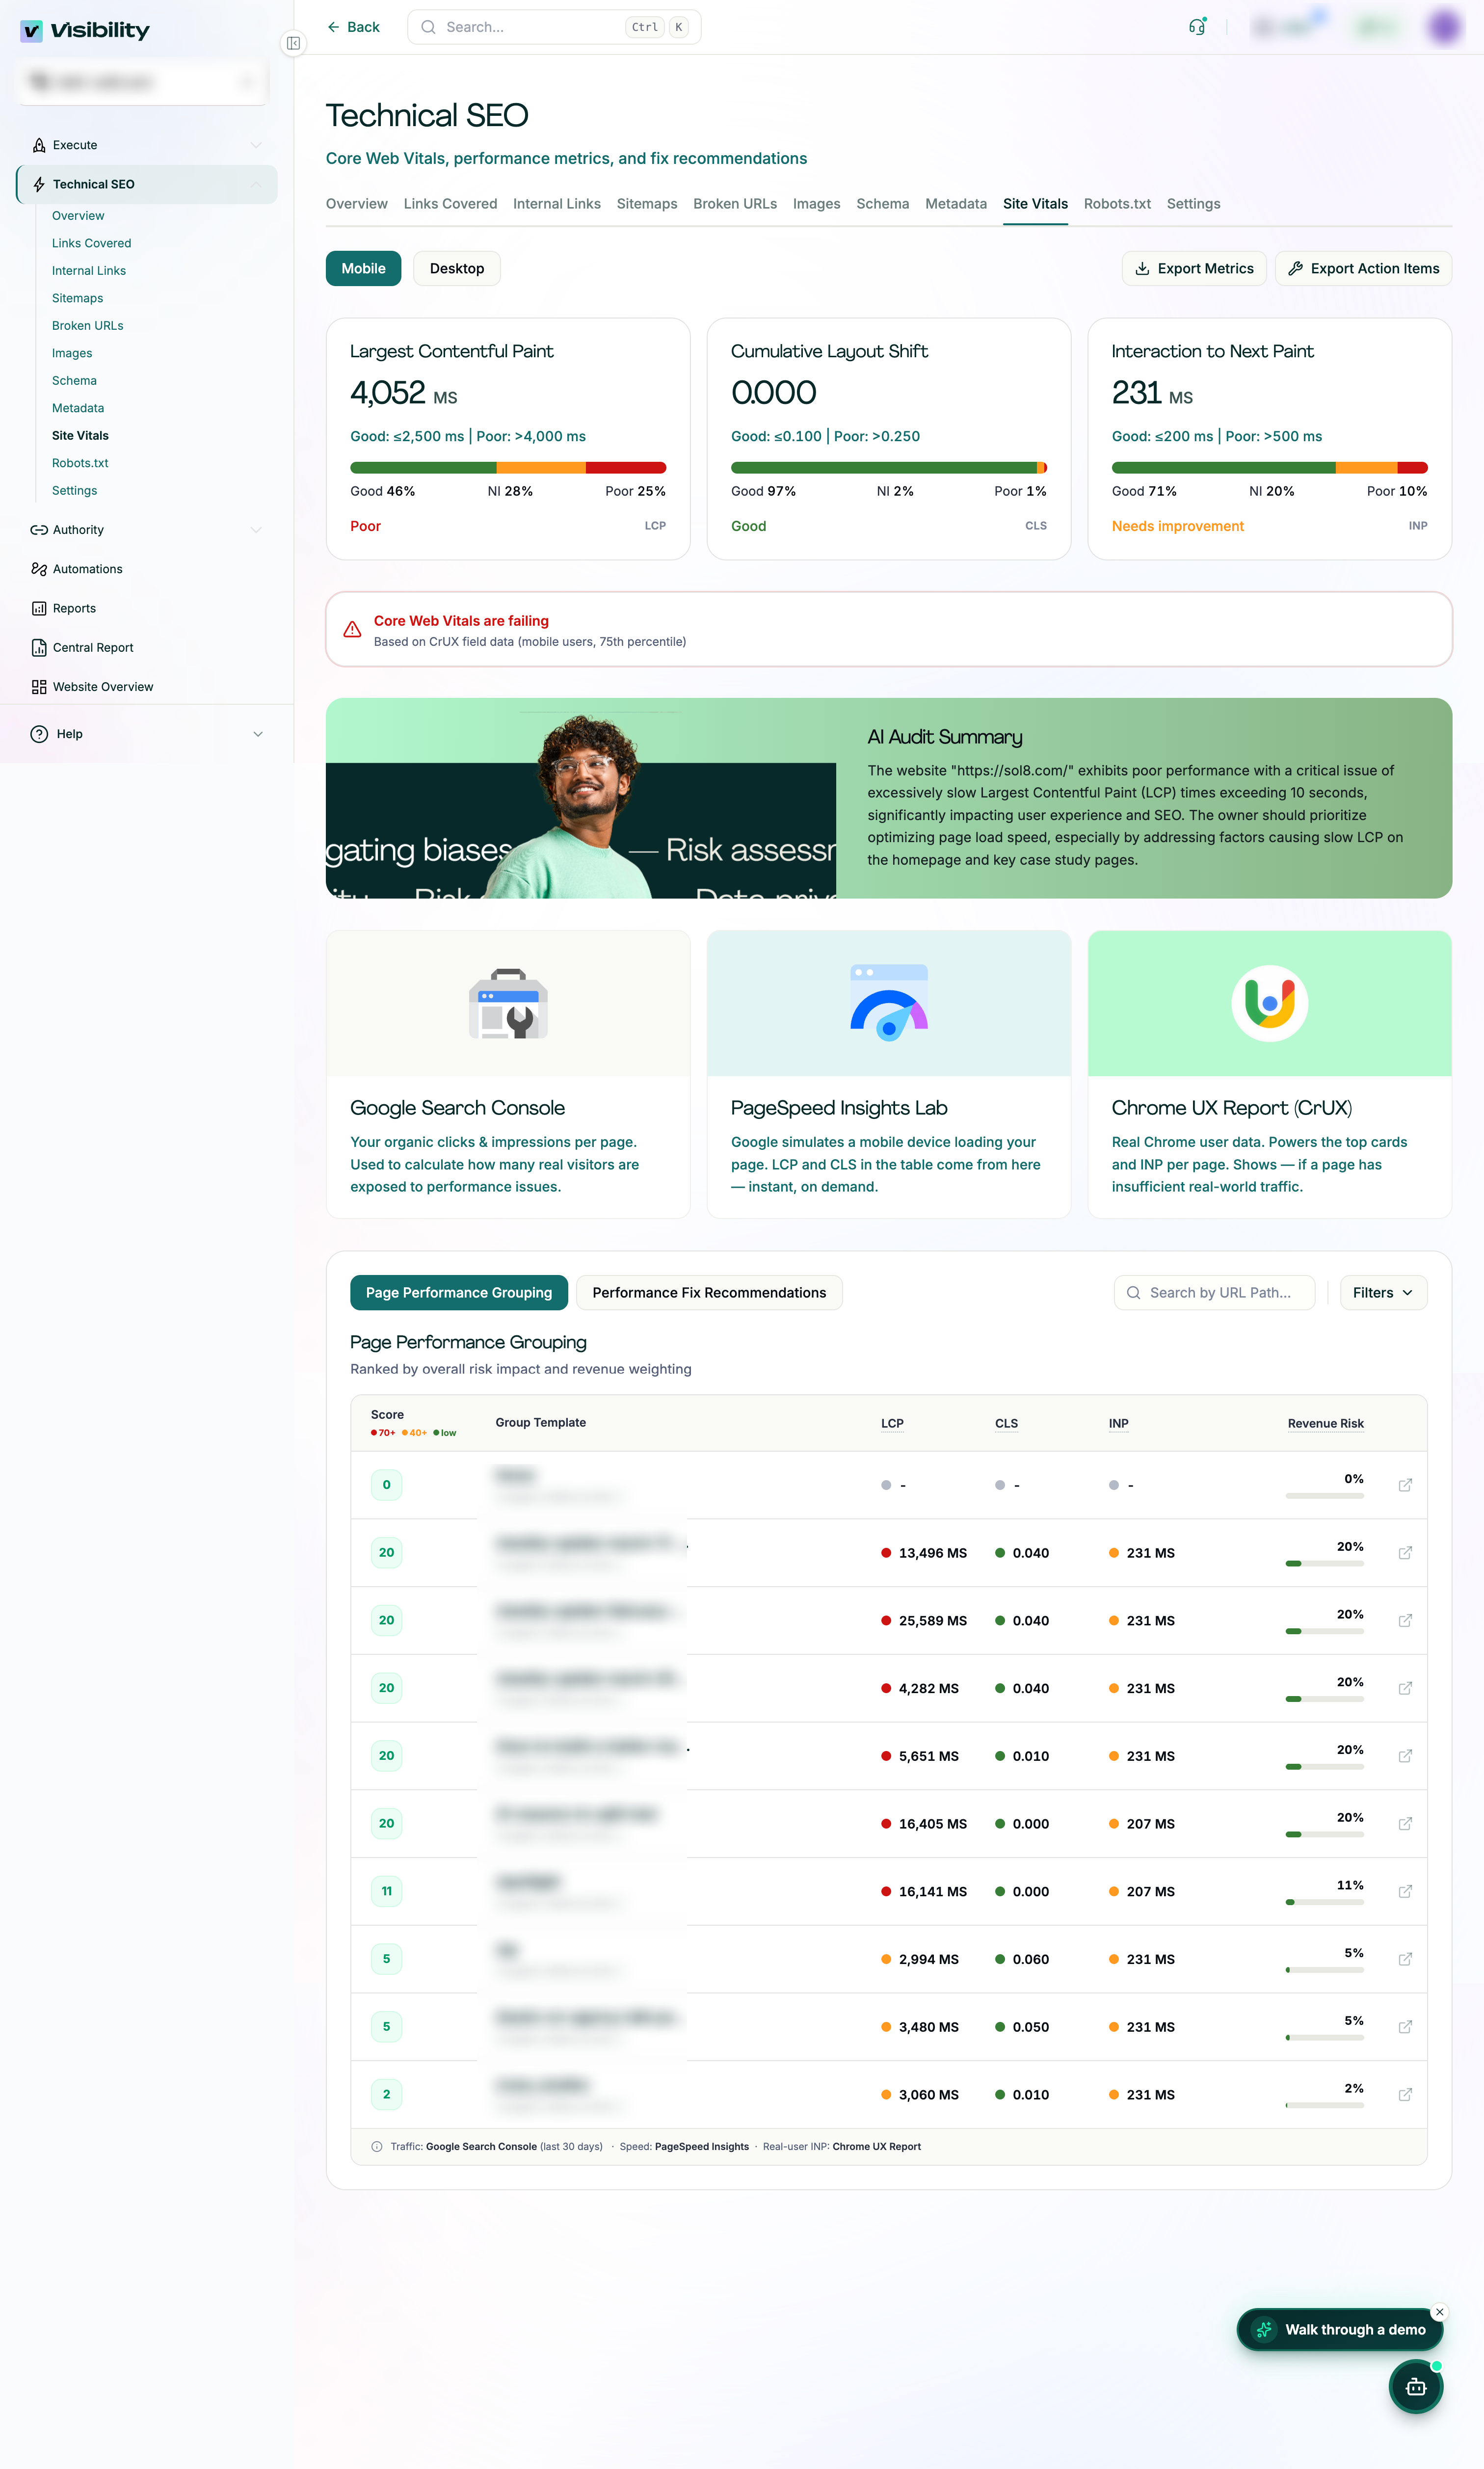Go Back using the header link
This screenshot has width=1484, height=2469.
pyautogui.click(x=353, y=27)
